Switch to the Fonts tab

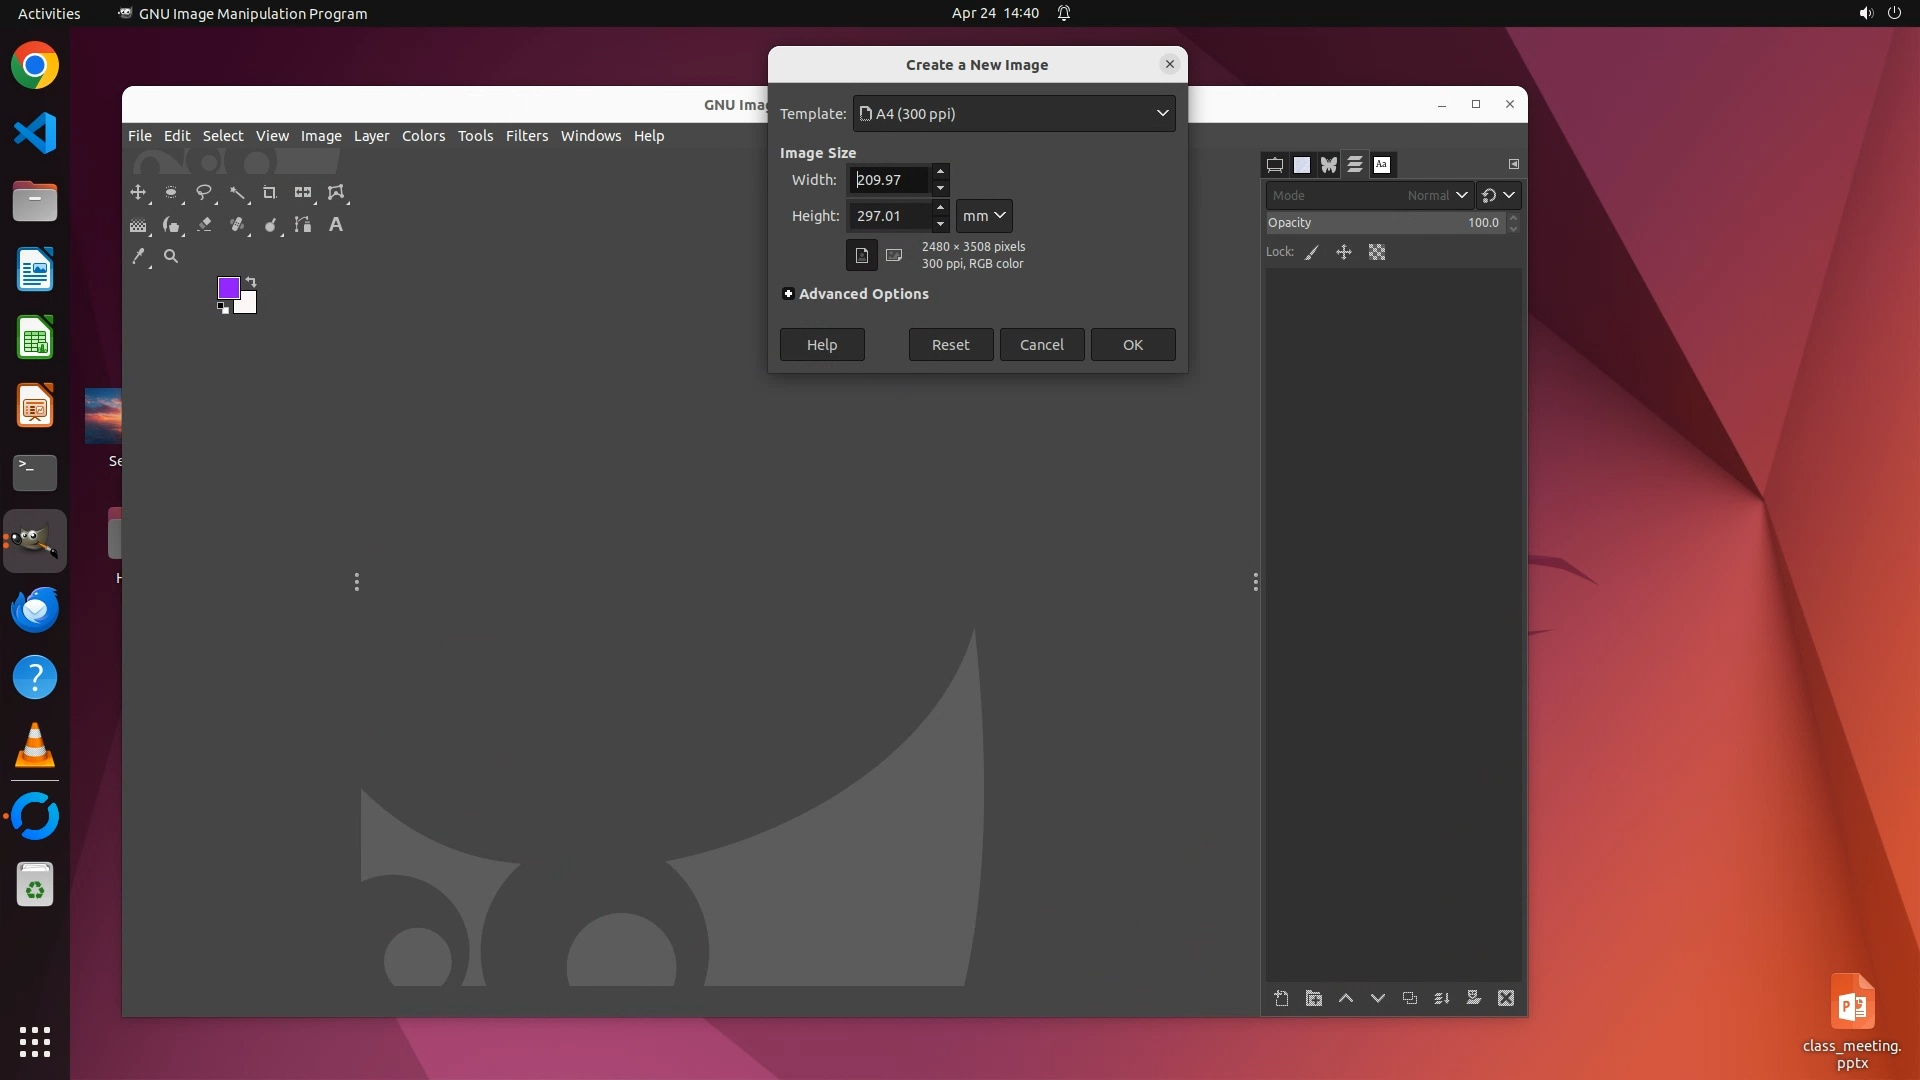click(1382, 165)
